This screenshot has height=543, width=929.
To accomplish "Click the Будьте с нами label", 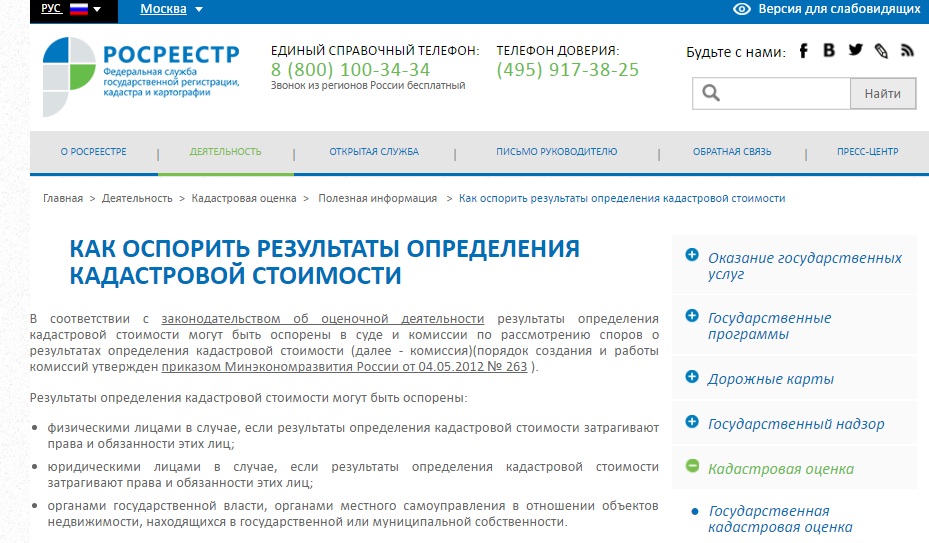I will coord(736,52).
